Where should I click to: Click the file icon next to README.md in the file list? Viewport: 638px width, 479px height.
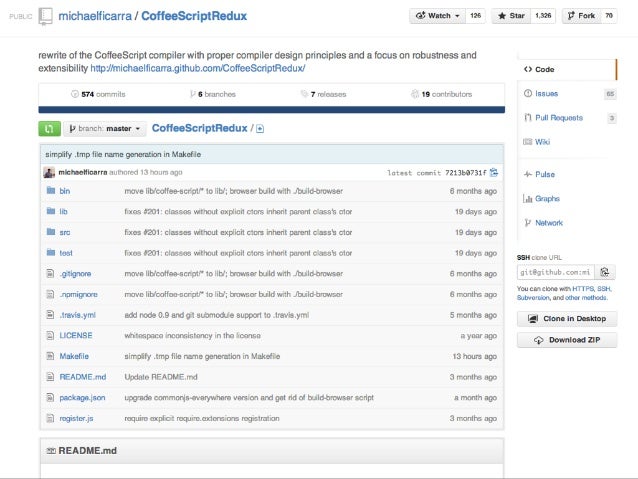click(50, 377)
